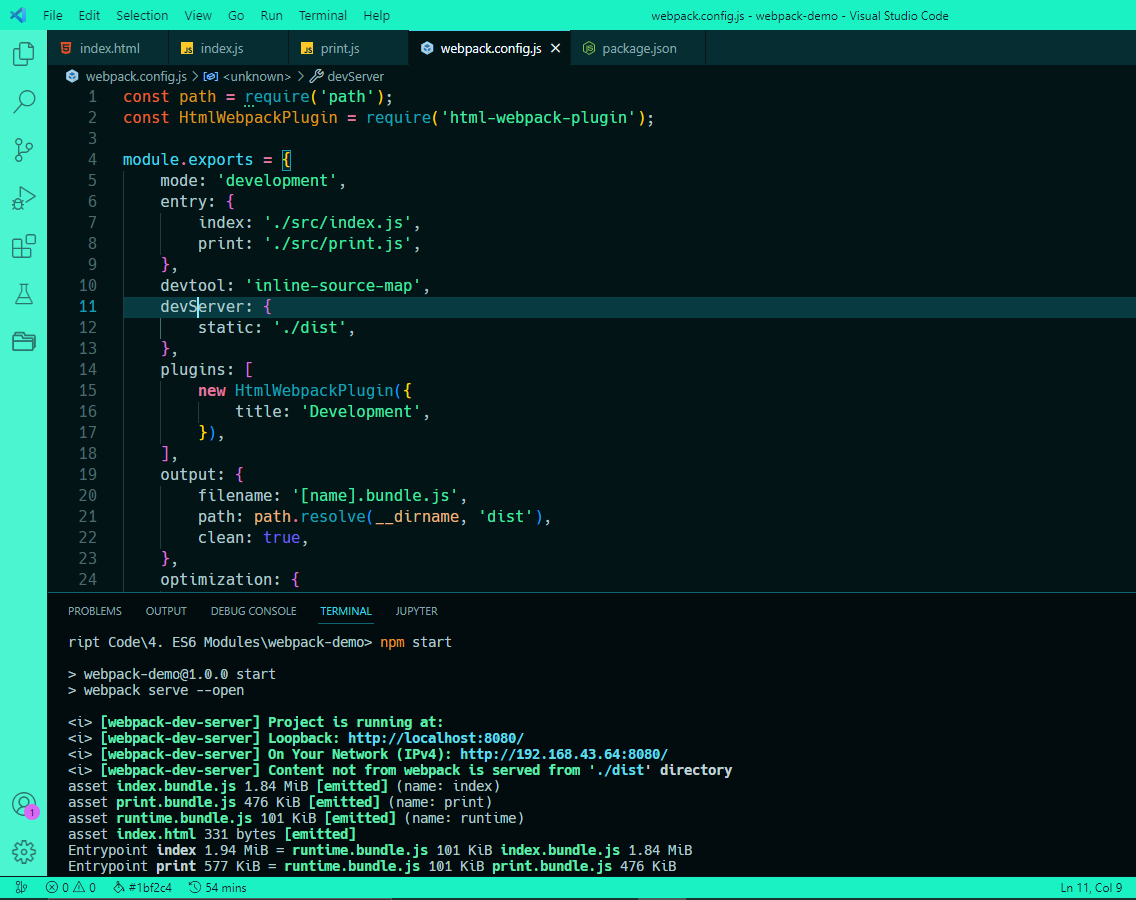Open the Source Control view icon
Image resolution: width=1136 pixels, height=900 pixels.
point(24,150)
